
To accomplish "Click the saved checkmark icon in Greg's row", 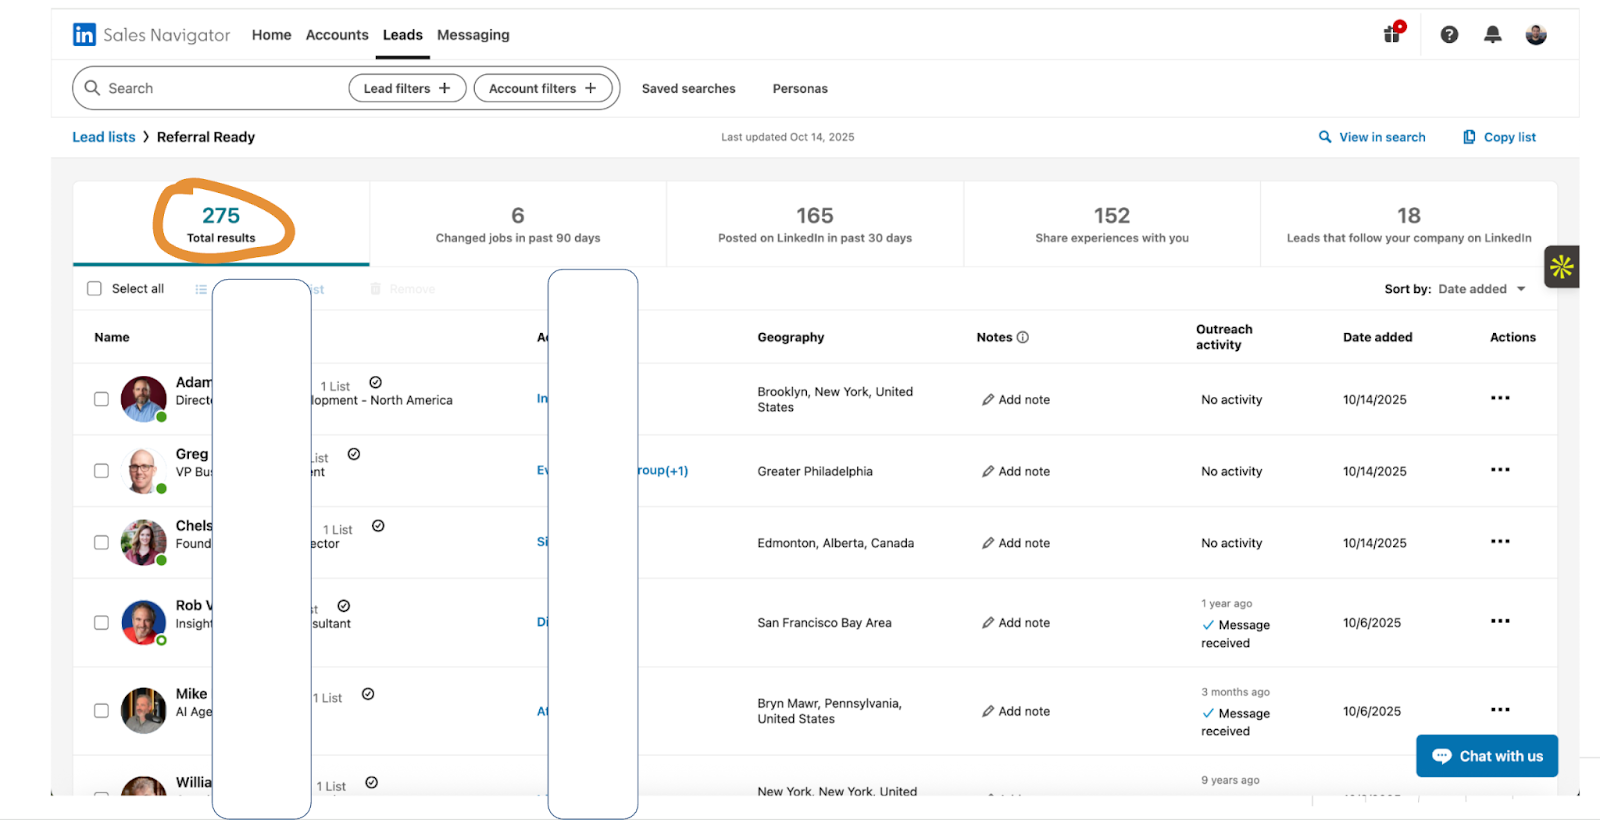I will coord(354,454).
